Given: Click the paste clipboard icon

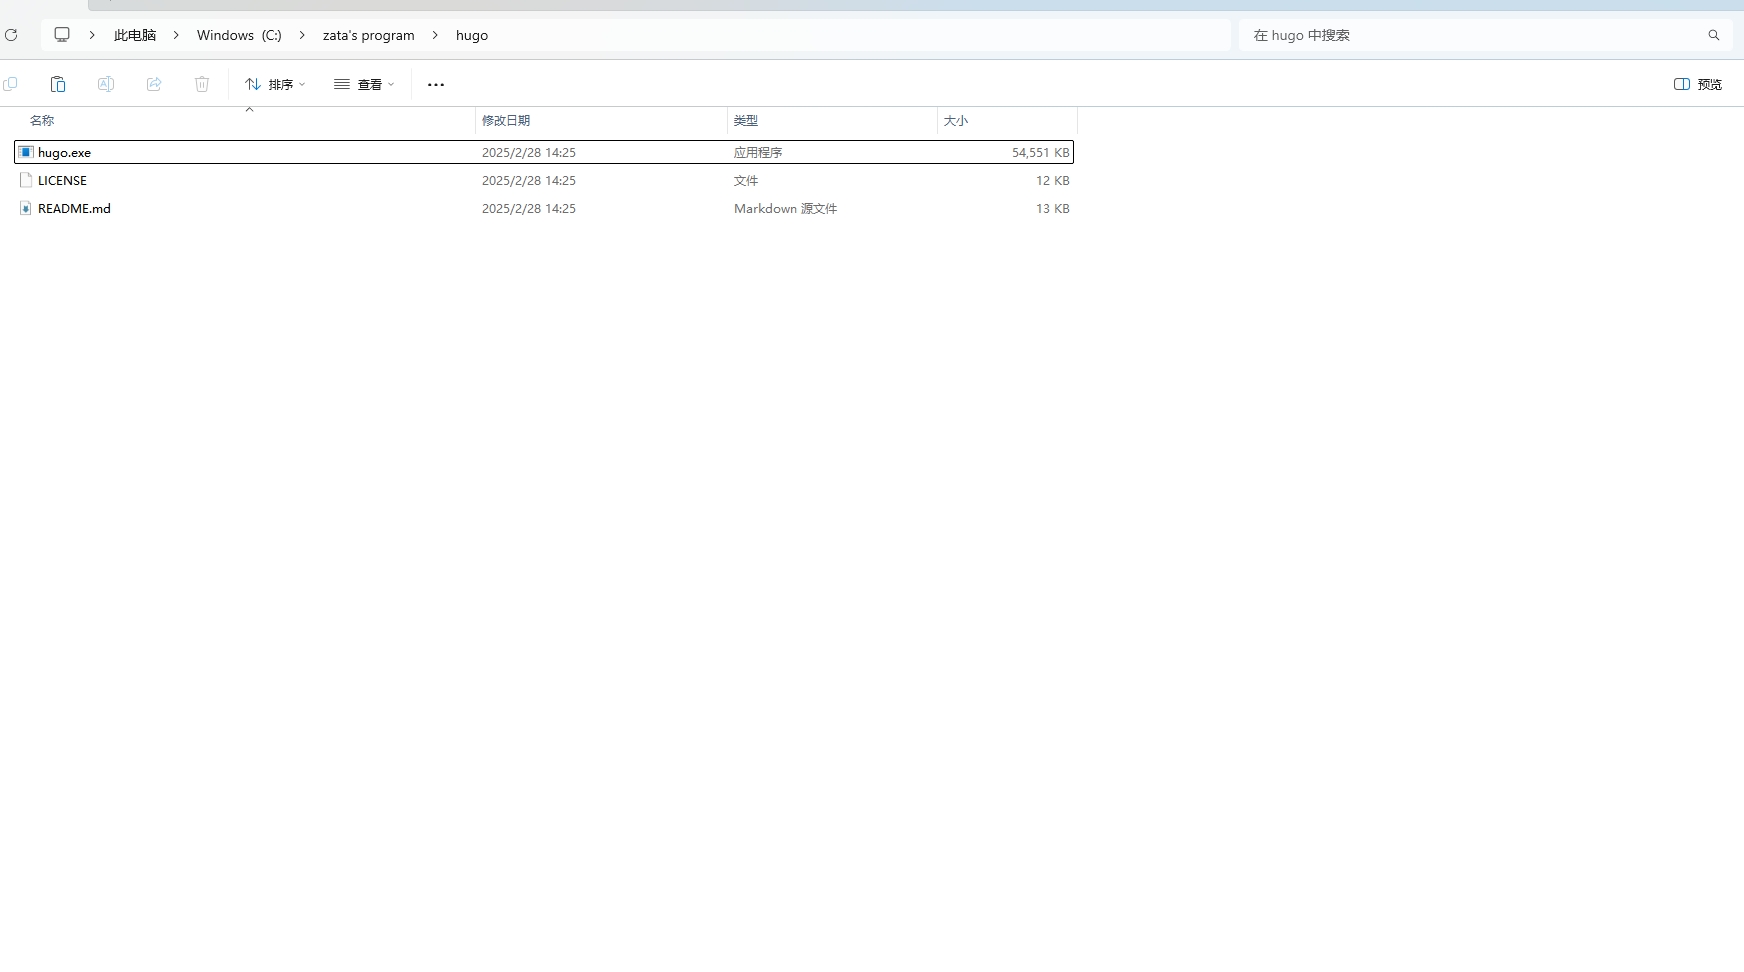Looking at the screenshot, I should point(58,84).
